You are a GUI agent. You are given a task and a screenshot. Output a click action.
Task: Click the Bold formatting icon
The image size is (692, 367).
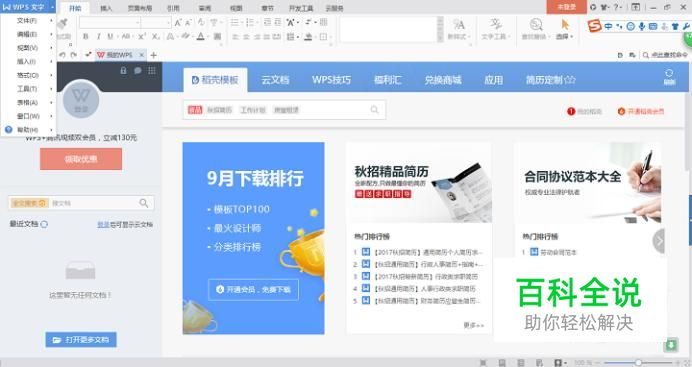pyautogui.click(x=86, y=37)
